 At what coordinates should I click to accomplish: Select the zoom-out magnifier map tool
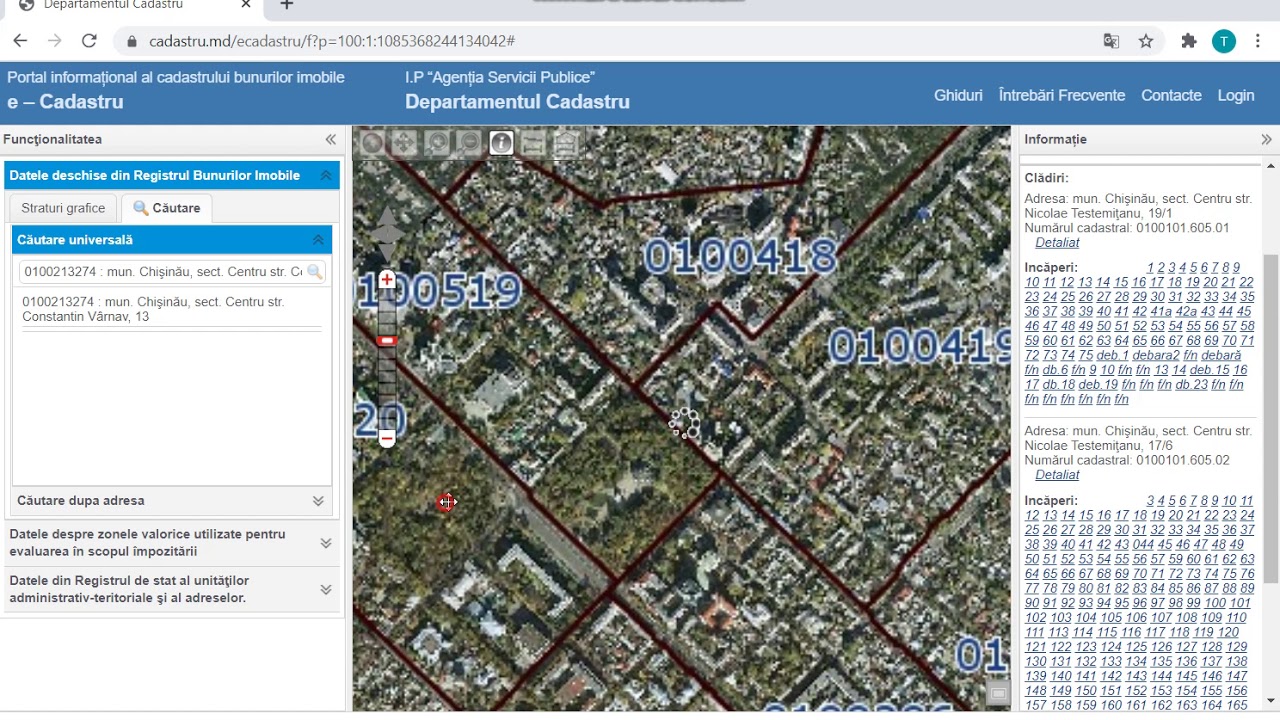(468, 143)
